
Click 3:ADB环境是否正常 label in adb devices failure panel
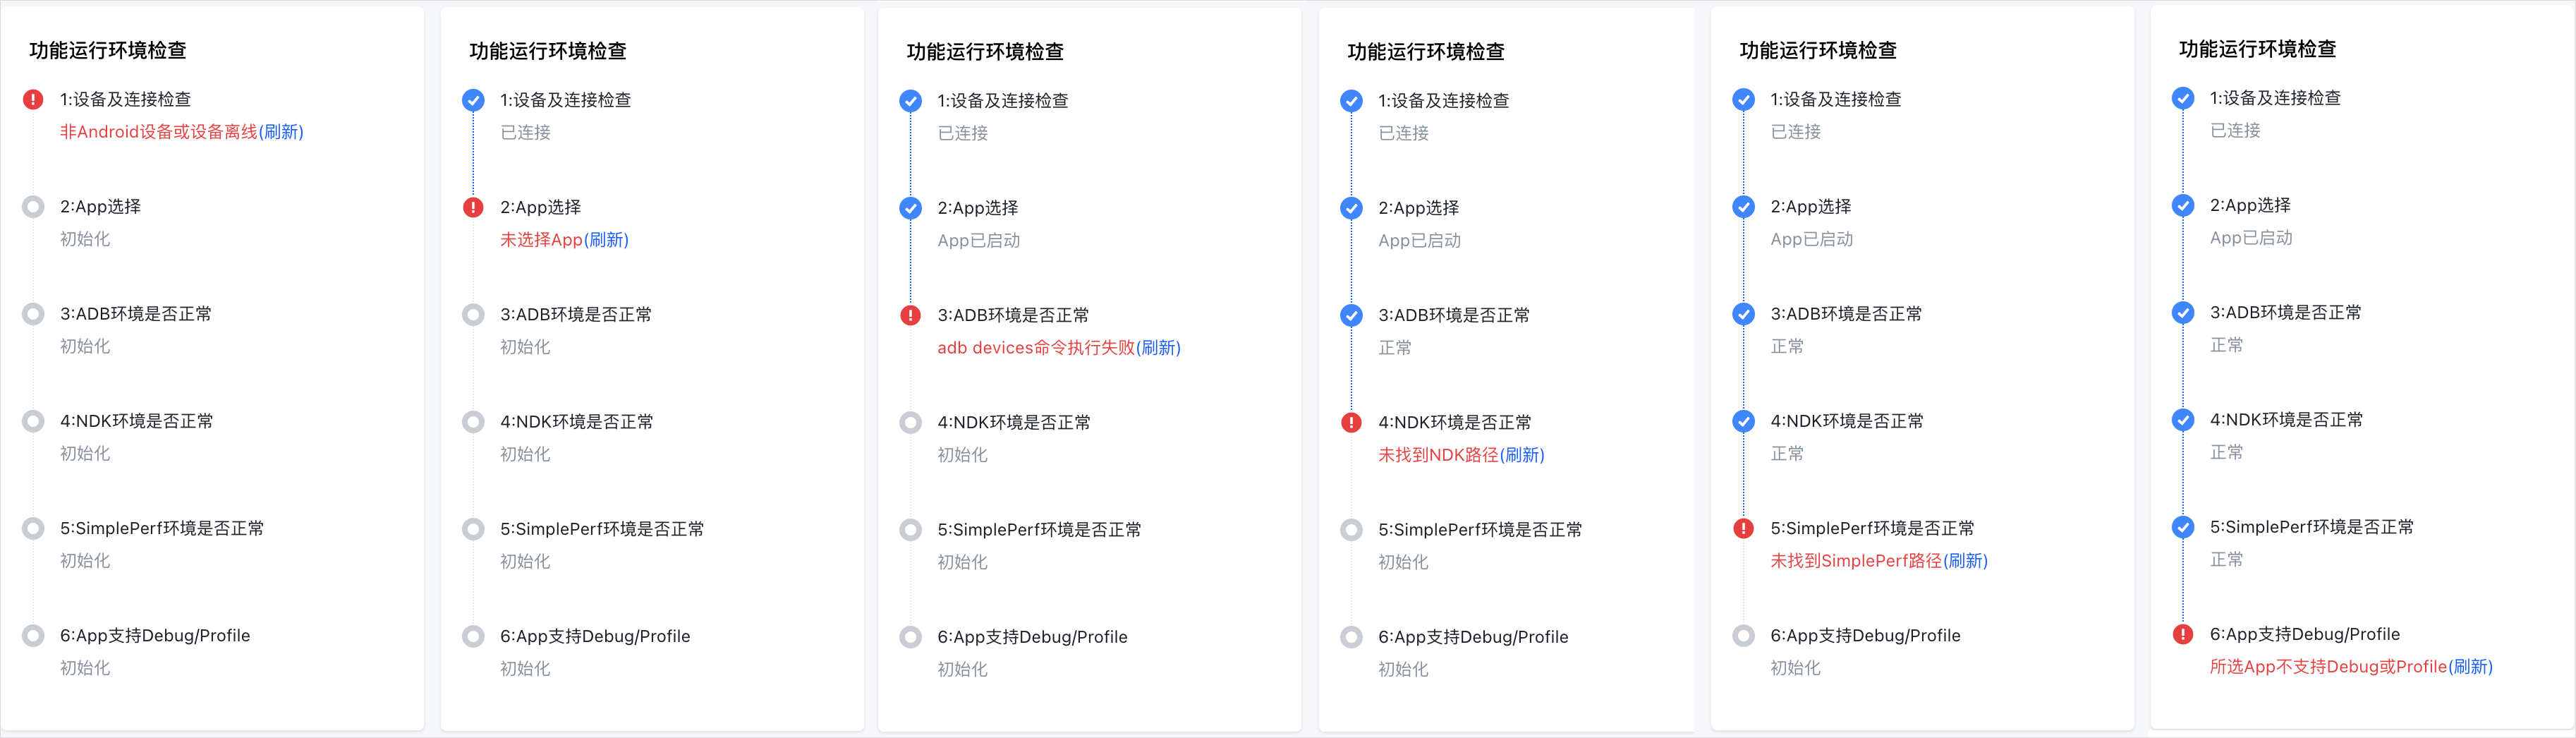click(x=1013, y=315)
